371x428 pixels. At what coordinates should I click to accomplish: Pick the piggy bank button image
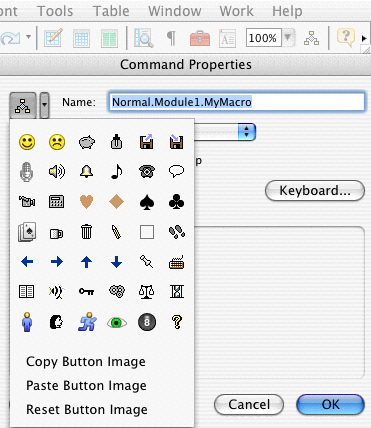point(87,142)
